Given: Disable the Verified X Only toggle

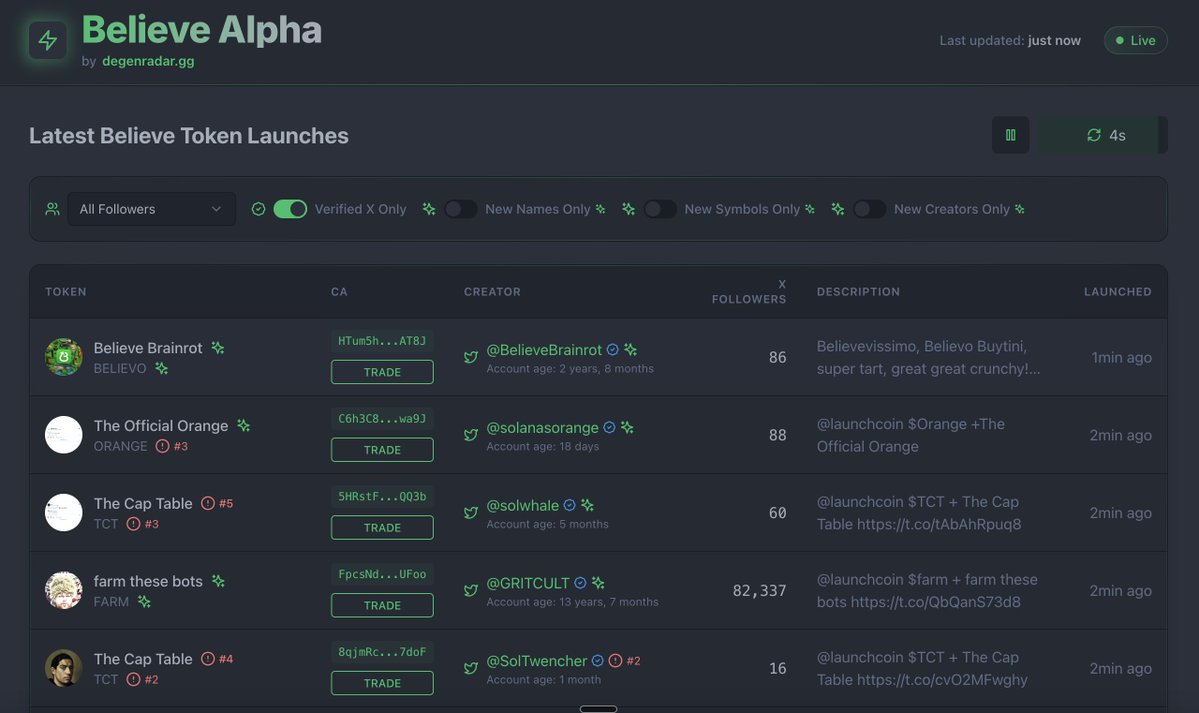Looking at the screenshot, I should (290, 209).
